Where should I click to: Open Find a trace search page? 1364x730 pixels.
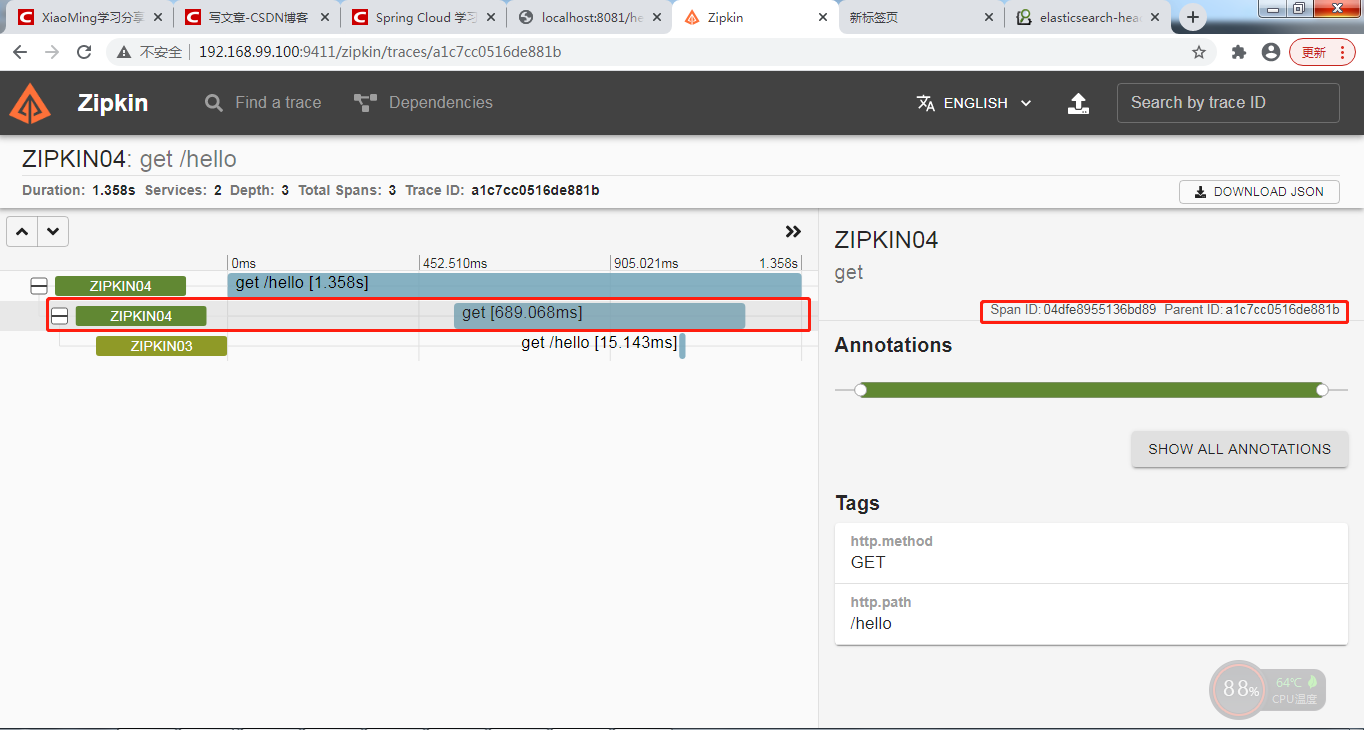[x=263, y=103]
